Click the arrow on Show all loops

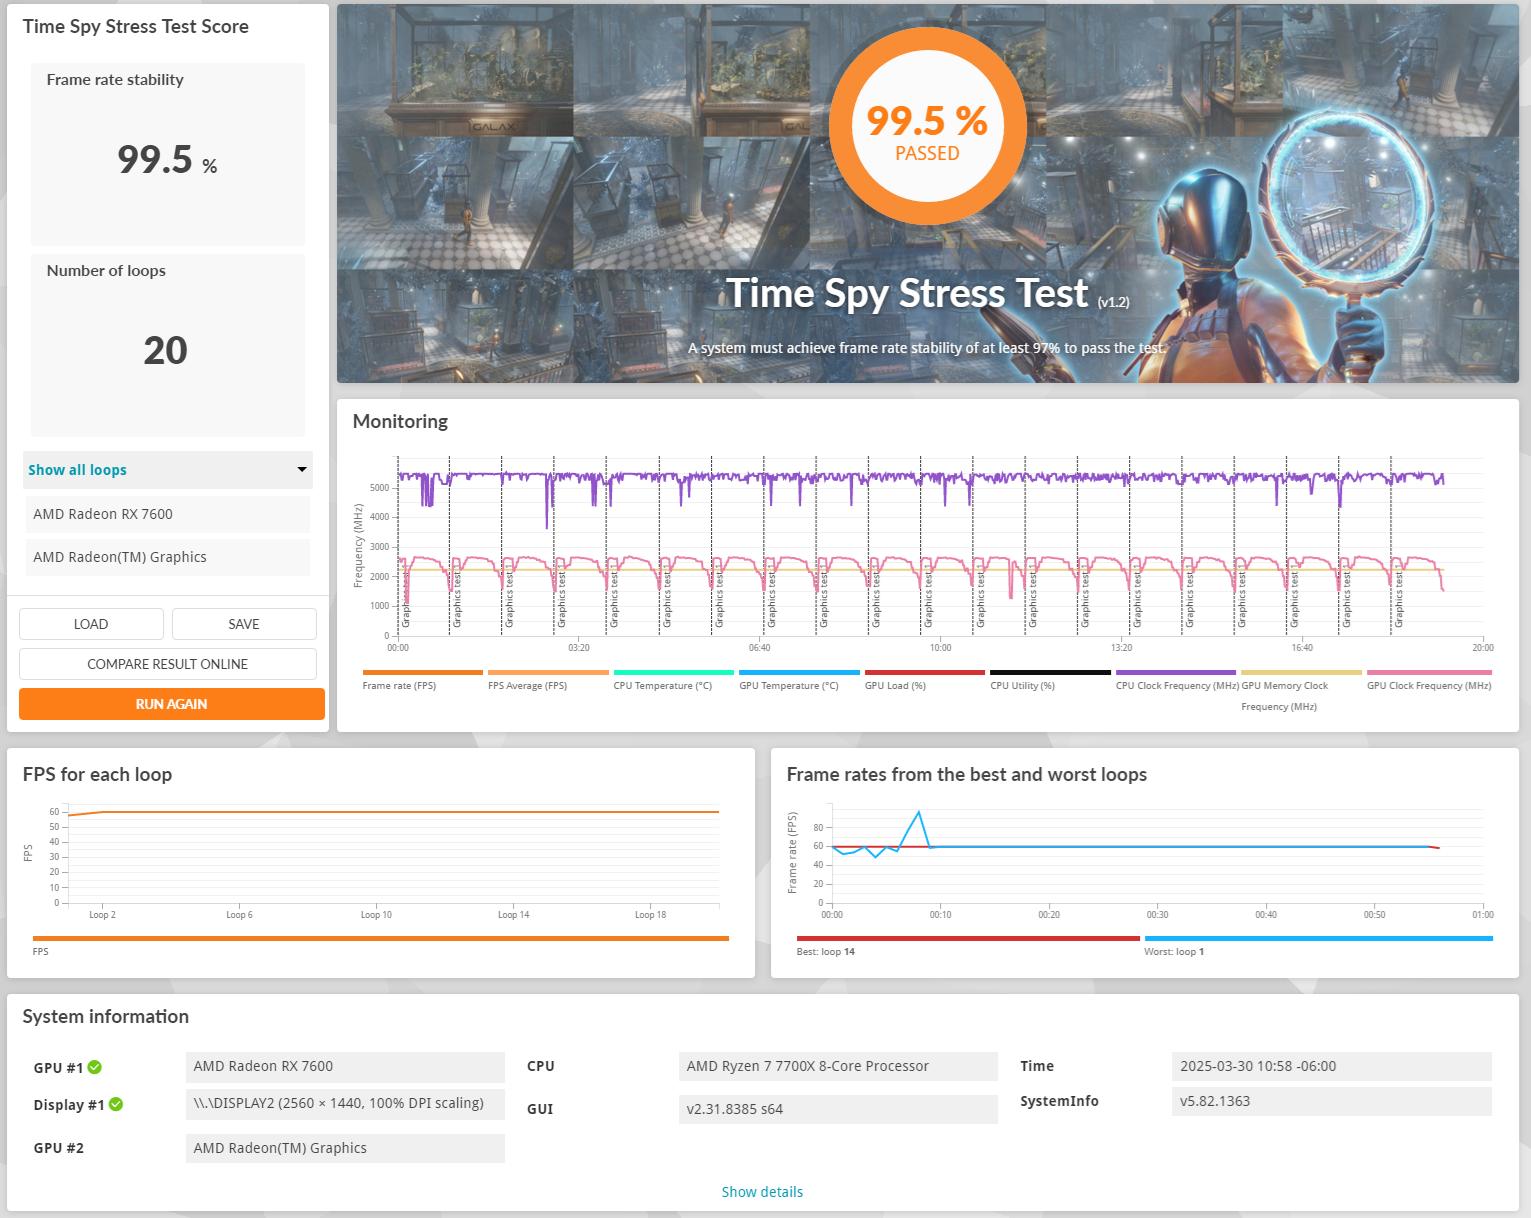coord(301,470)
